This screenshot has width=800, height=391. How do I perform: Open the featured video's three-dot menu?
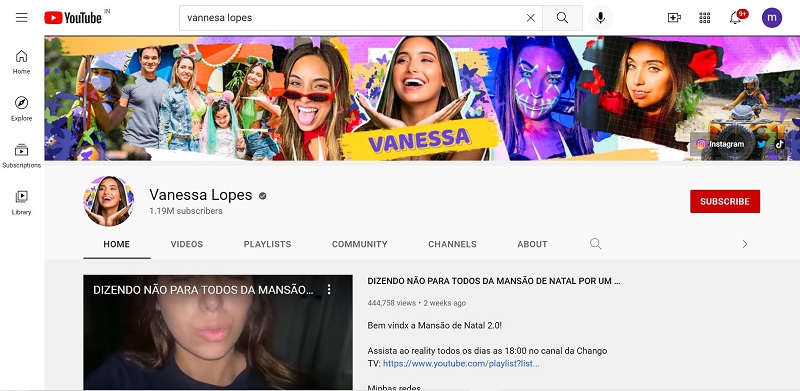329,290
